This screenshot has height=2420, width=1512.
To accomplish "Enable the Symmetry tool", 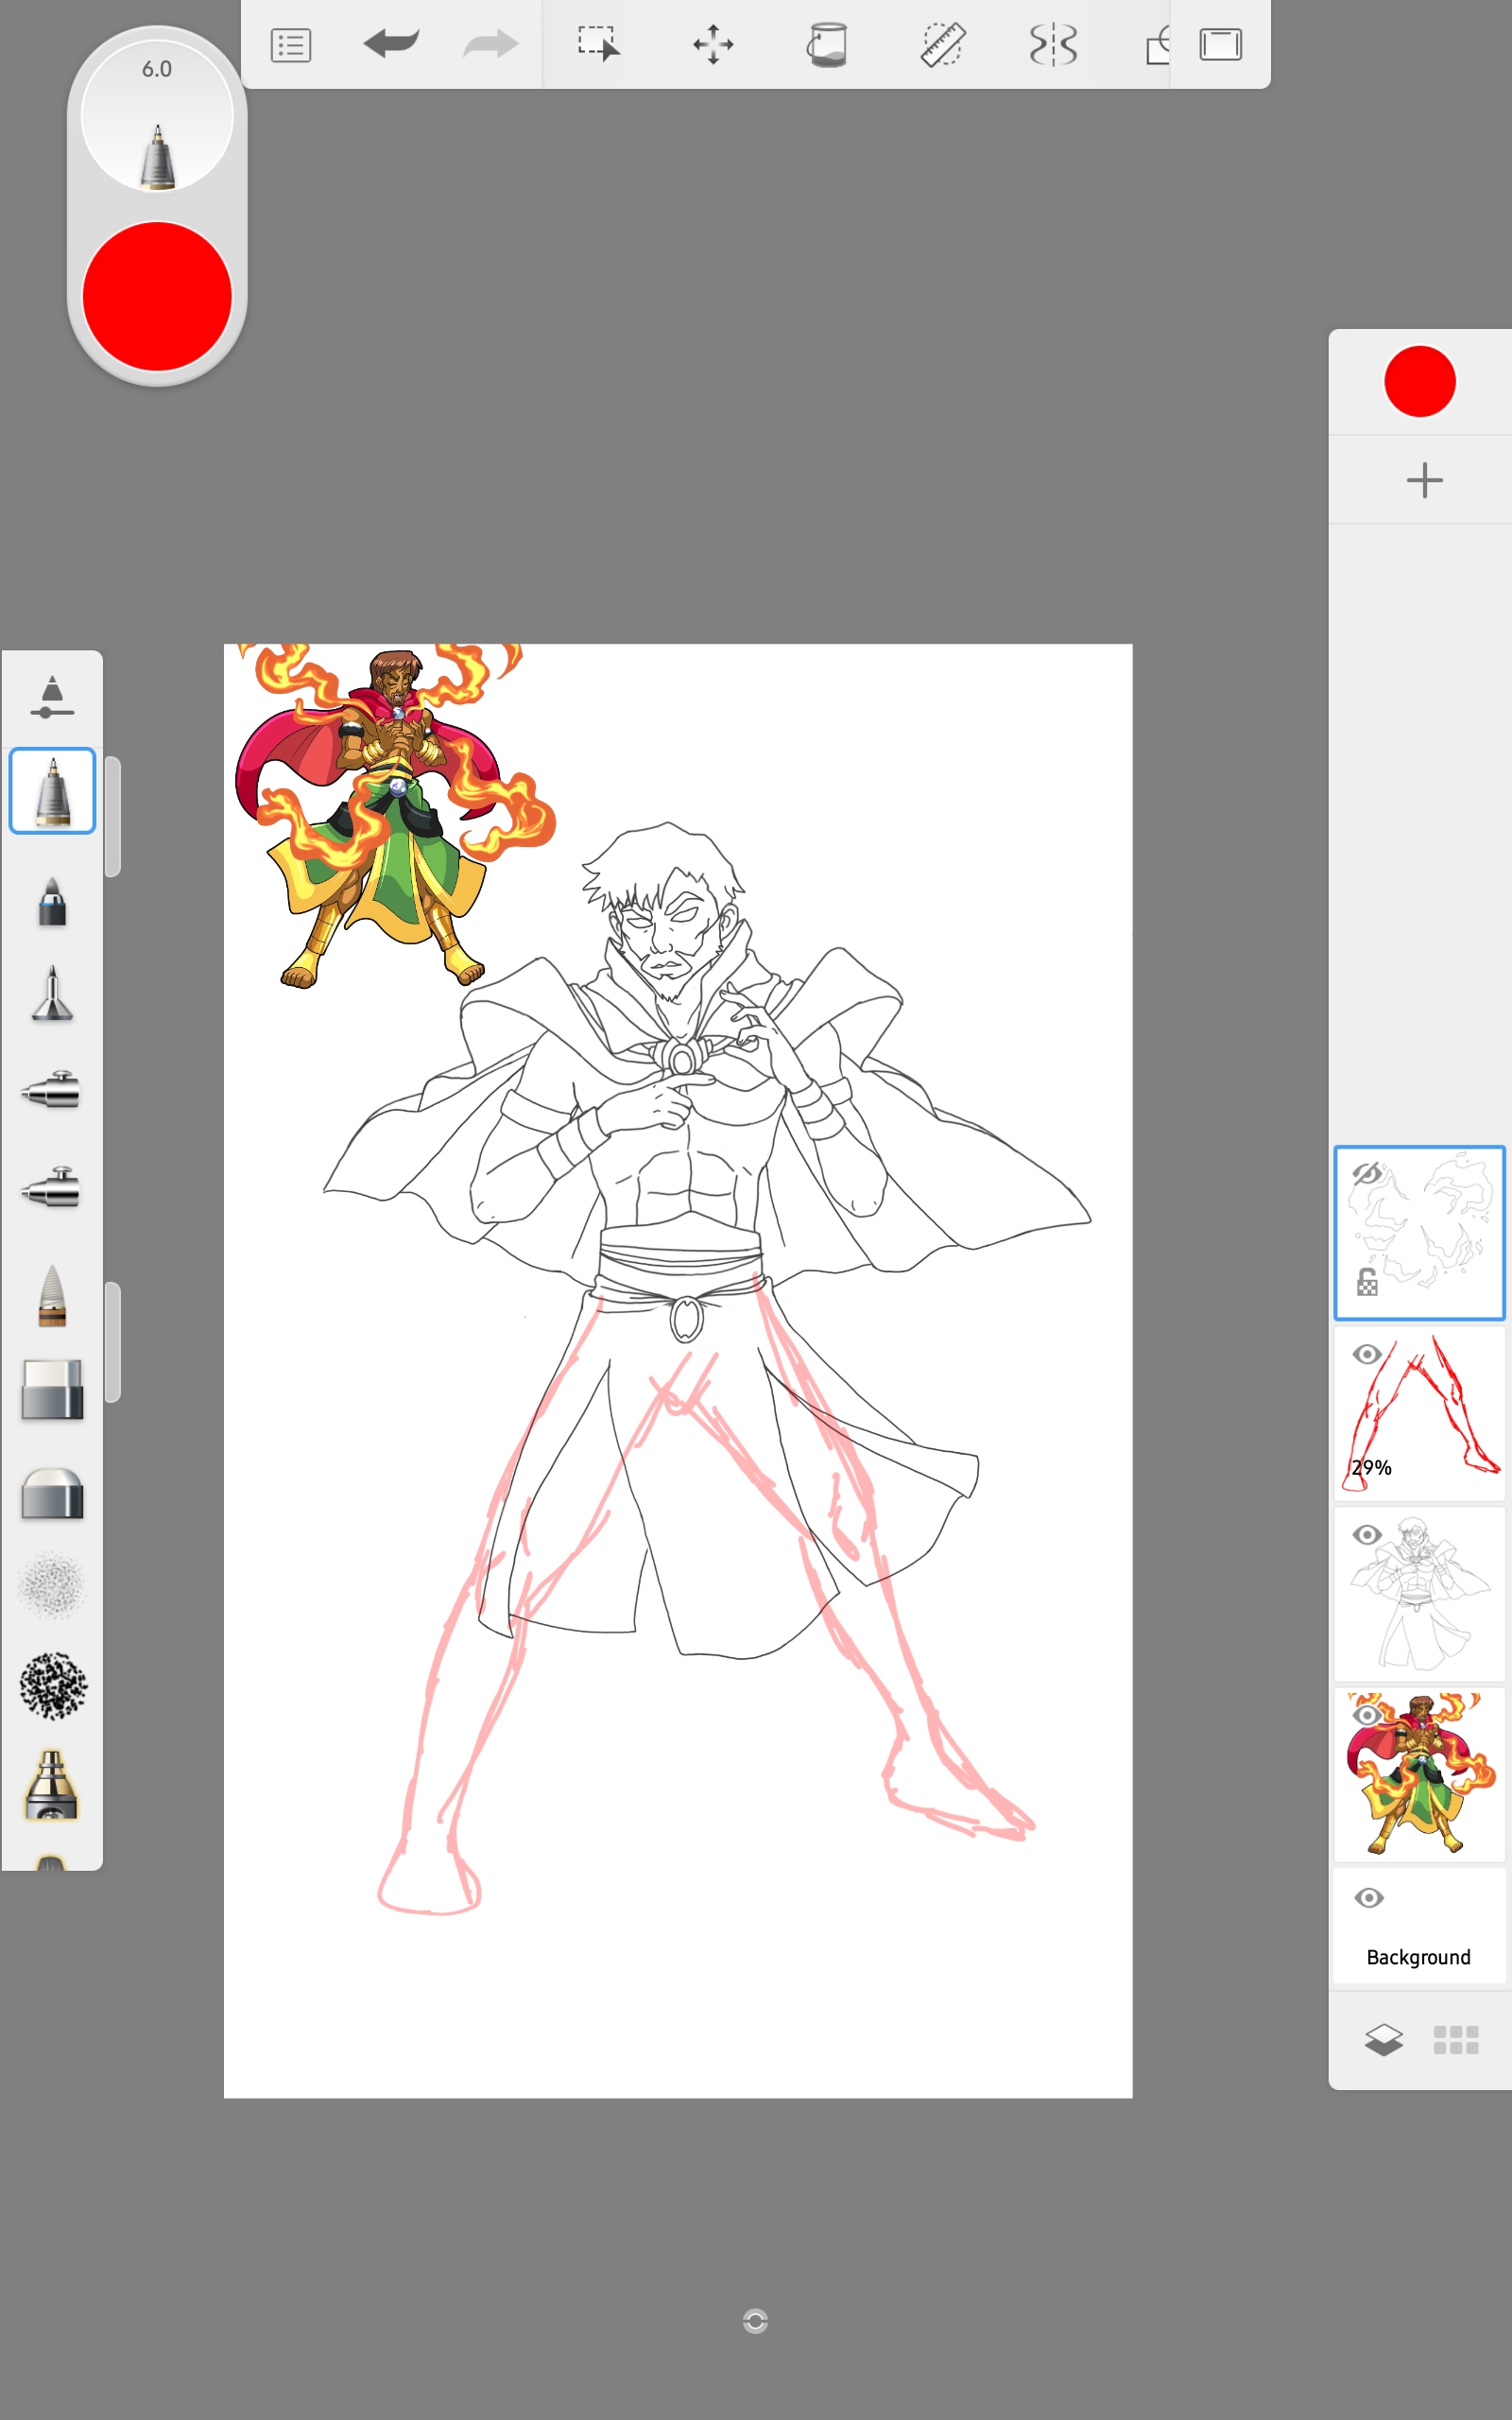I will [x=1053, y=45].
